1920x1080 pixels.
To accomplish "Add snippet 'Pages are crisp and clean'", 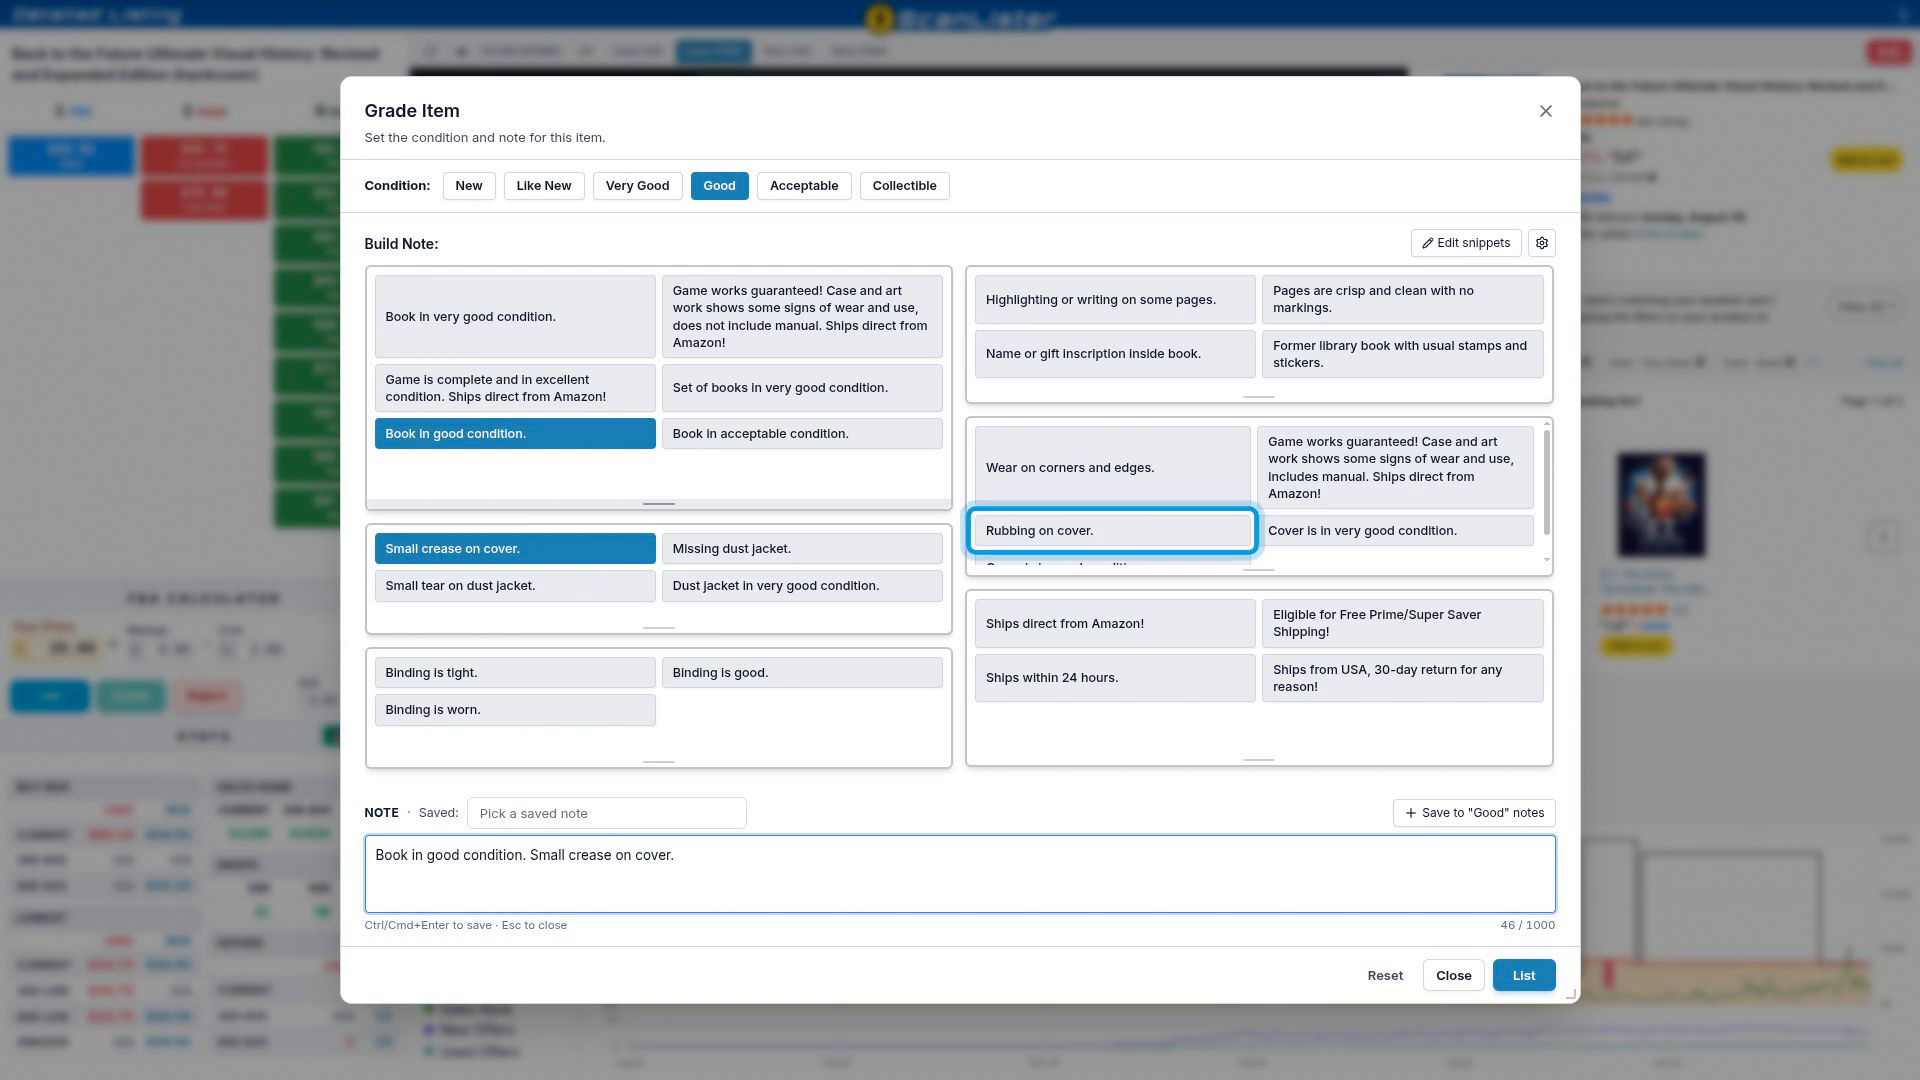I will [x=1402, y=300].
